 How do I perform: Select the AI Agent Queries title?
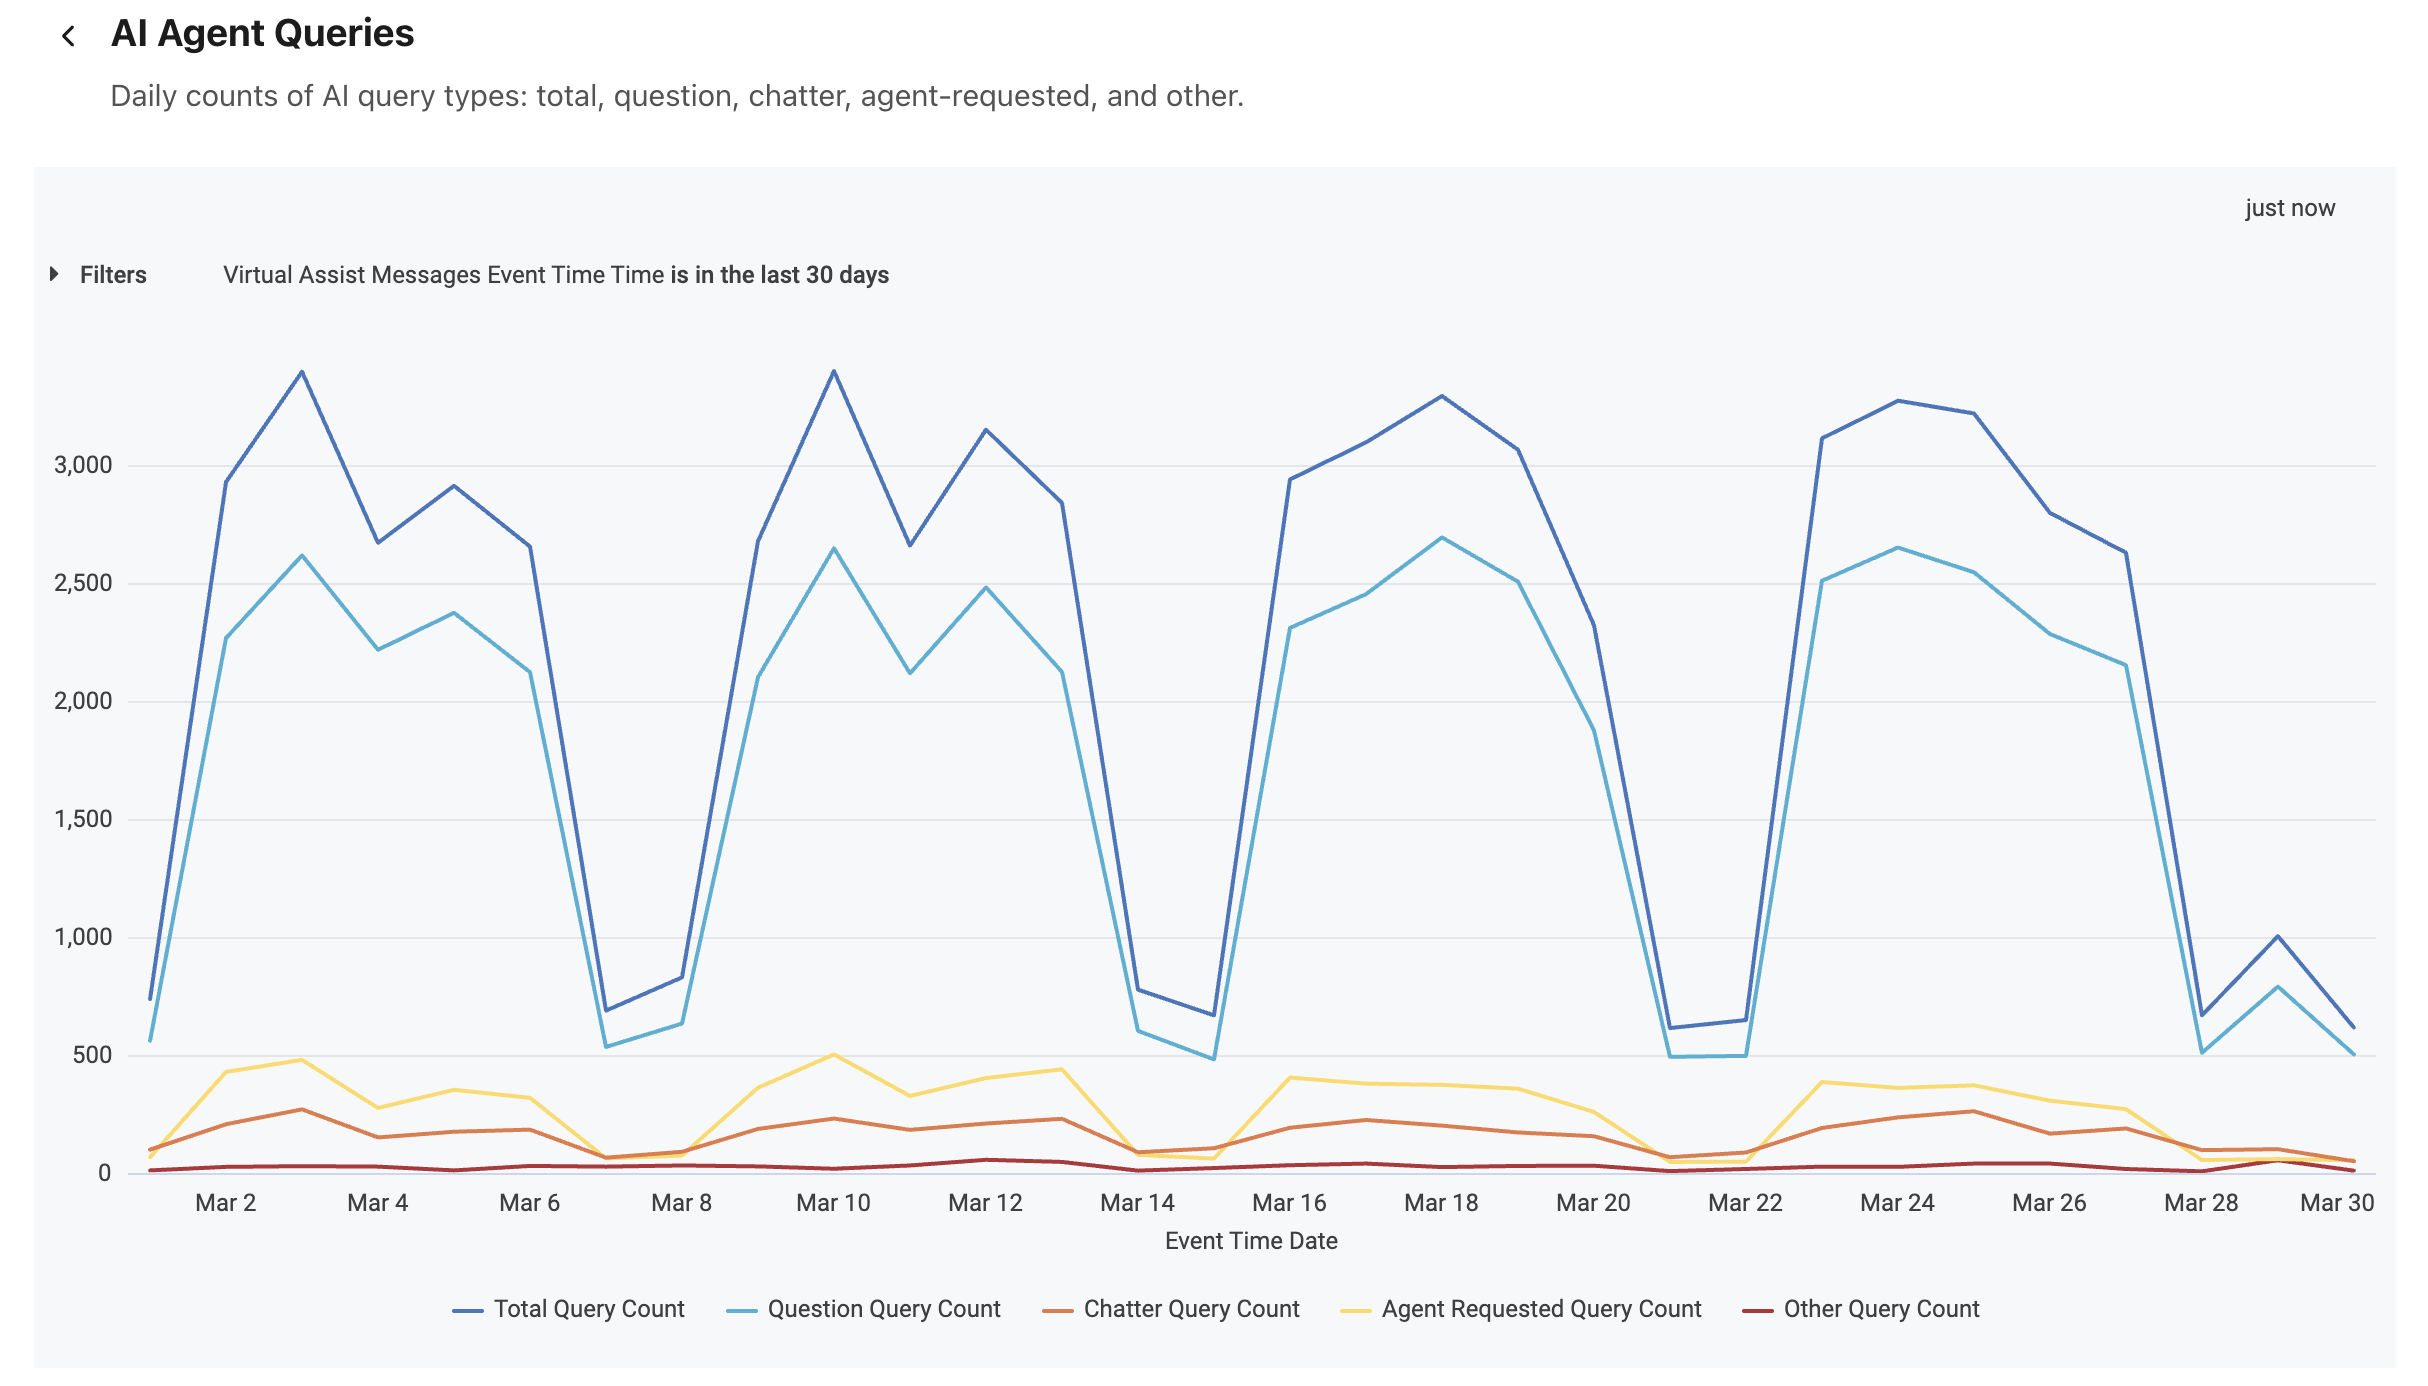point(263,33)
